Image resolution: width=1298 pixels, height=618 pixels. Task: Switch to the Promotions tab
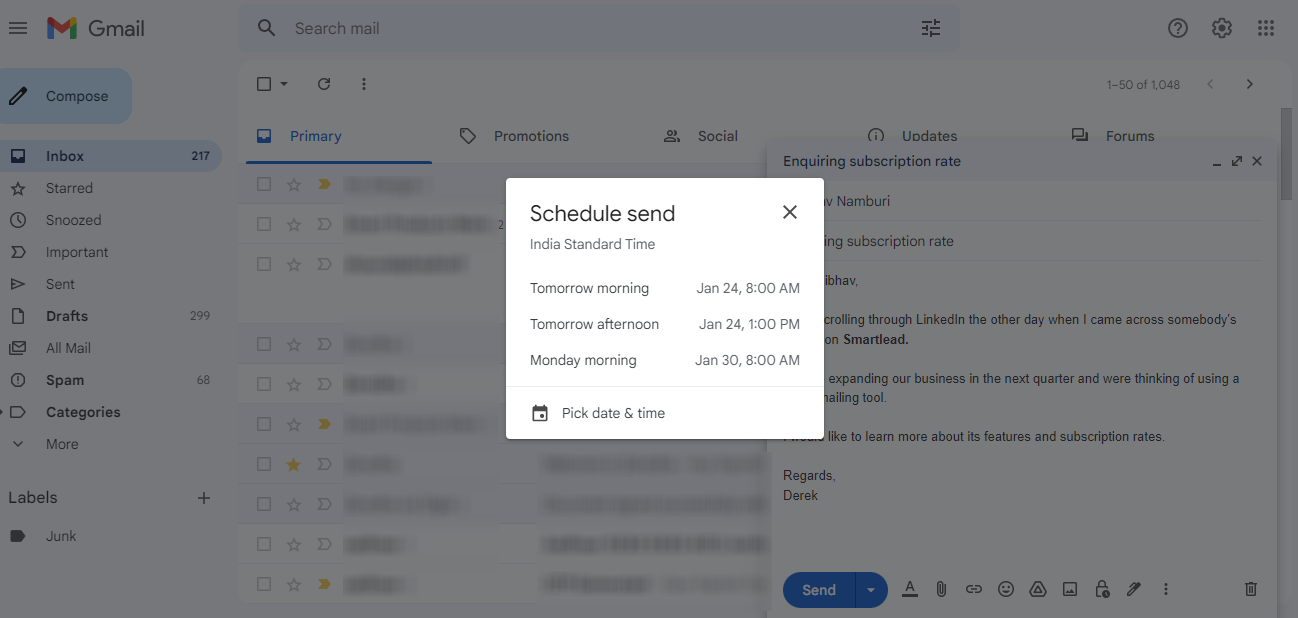pyautogui.click(x=531, y=136)
